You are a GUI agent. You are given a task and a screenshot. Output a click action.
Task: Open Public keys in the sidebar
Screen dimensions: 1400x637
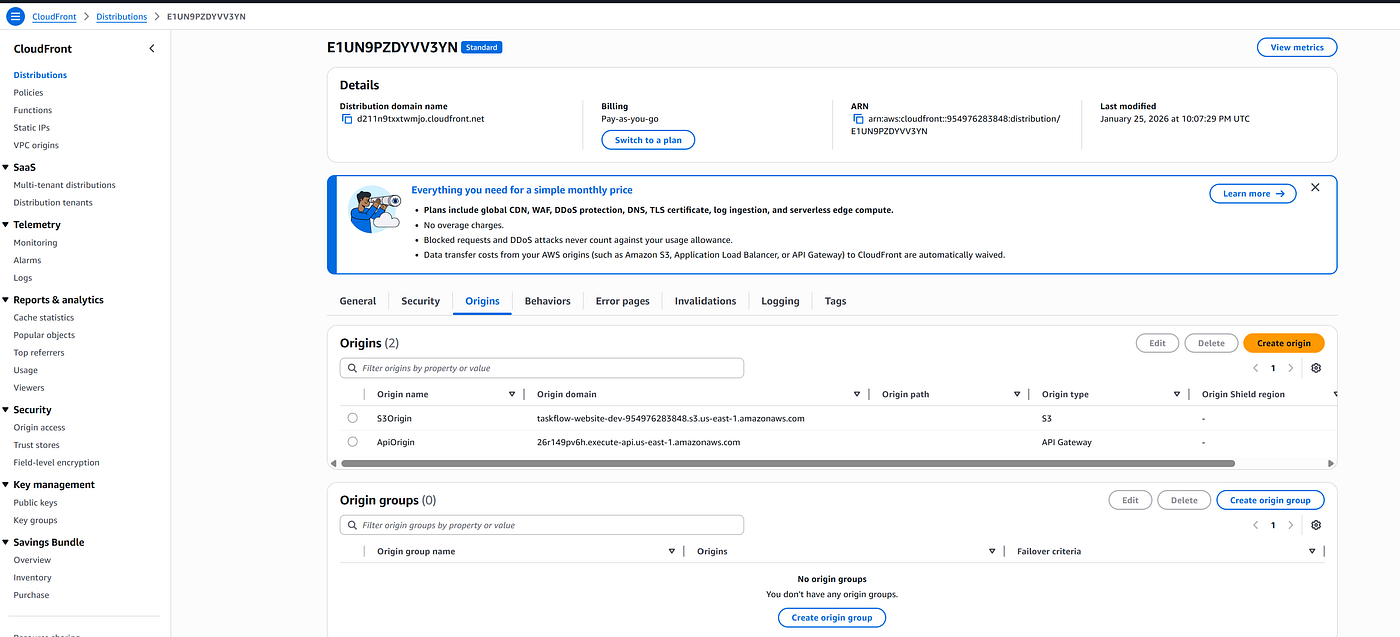35,503
